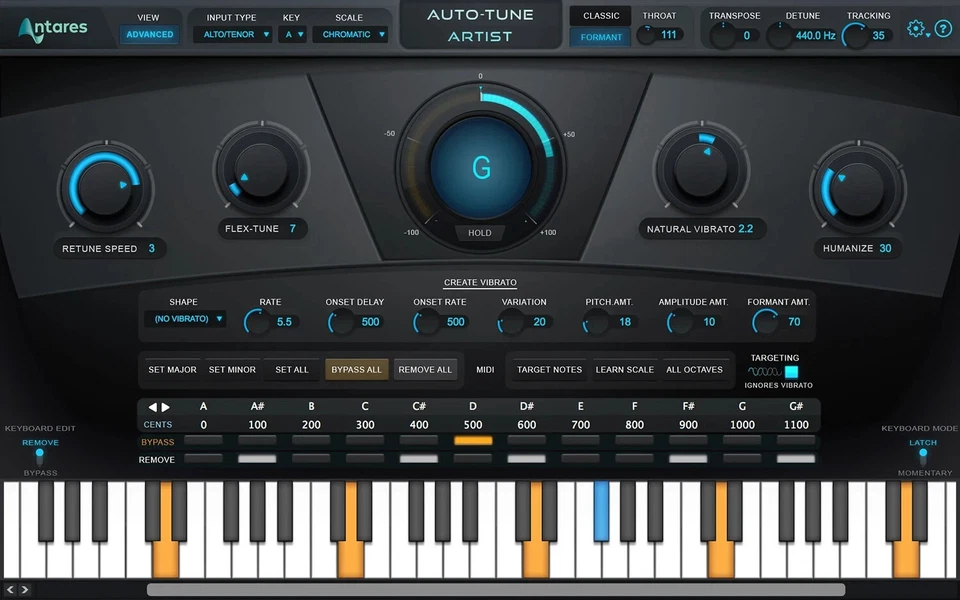Switch to Classic mode
The height and width of the screenshot is (600, 960).
point(600,16)
